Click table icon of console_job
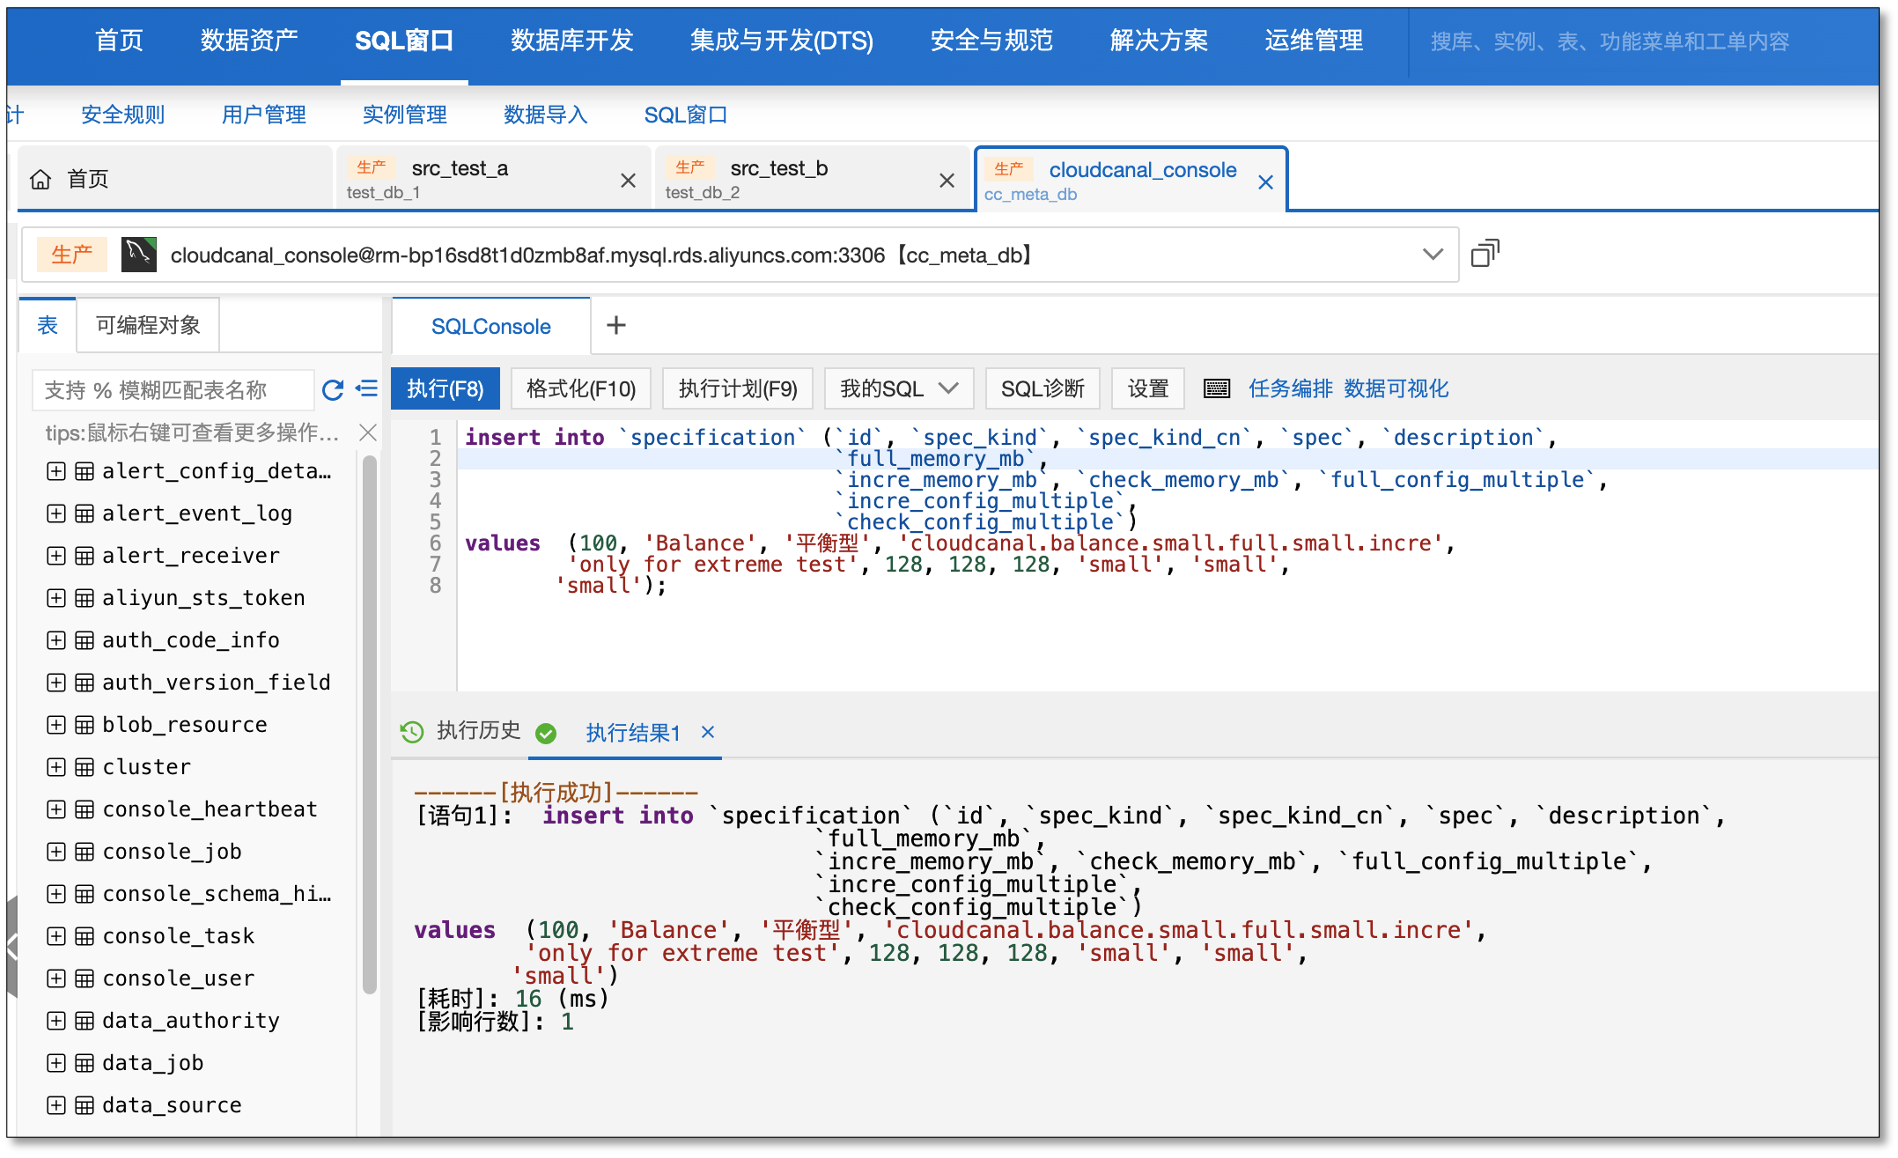The height and width of the screenshot is (1158, 1898). (x=85, y=852)
